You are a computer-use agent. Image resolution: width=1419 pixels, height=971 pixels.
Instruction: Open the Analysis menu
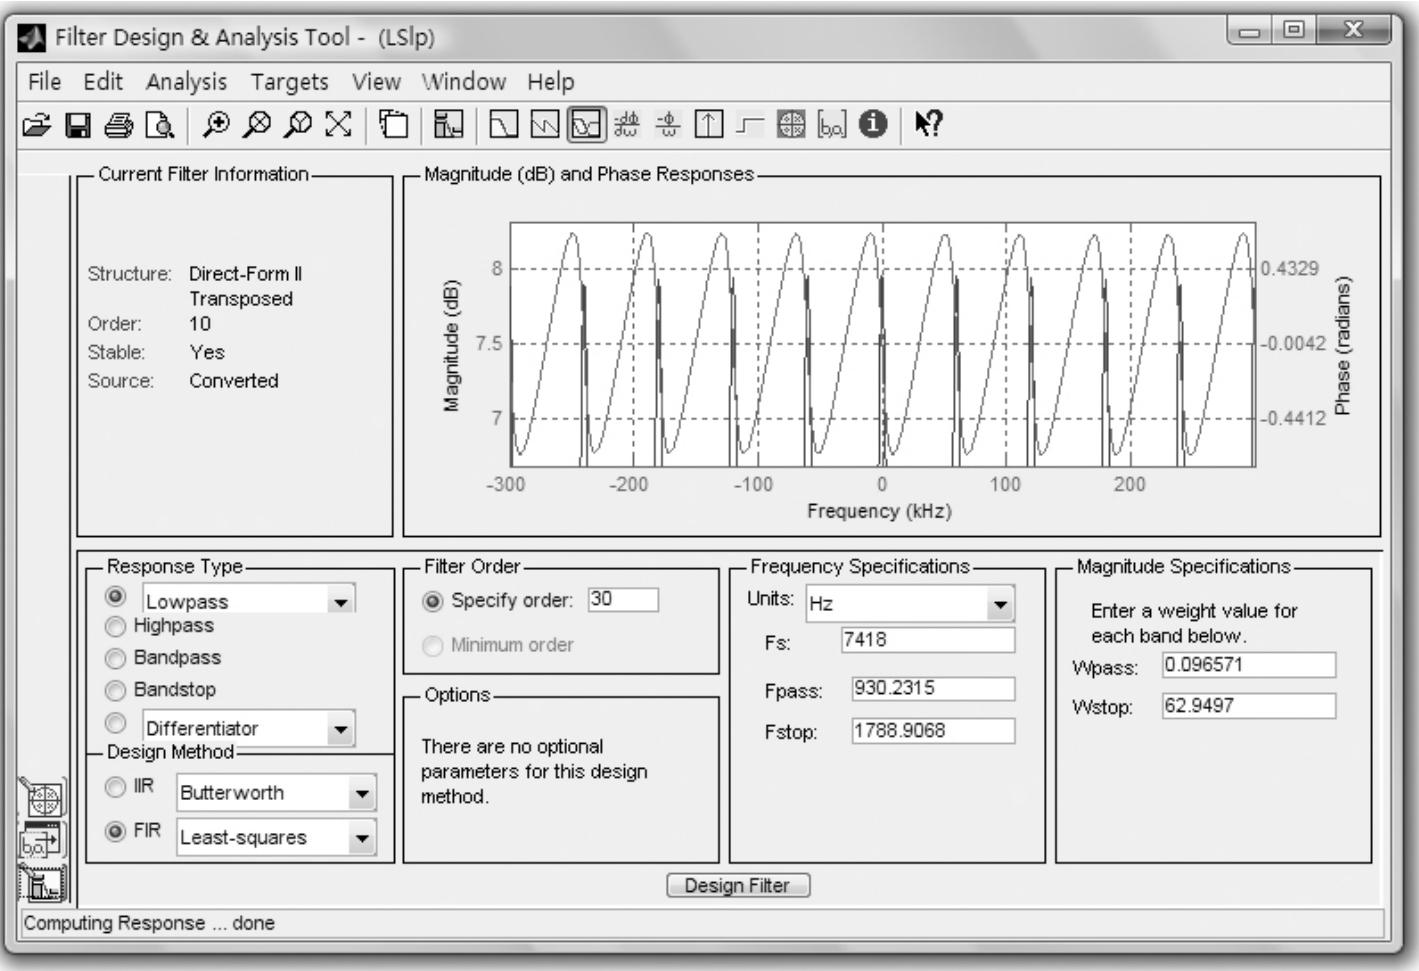coord(186,82)
